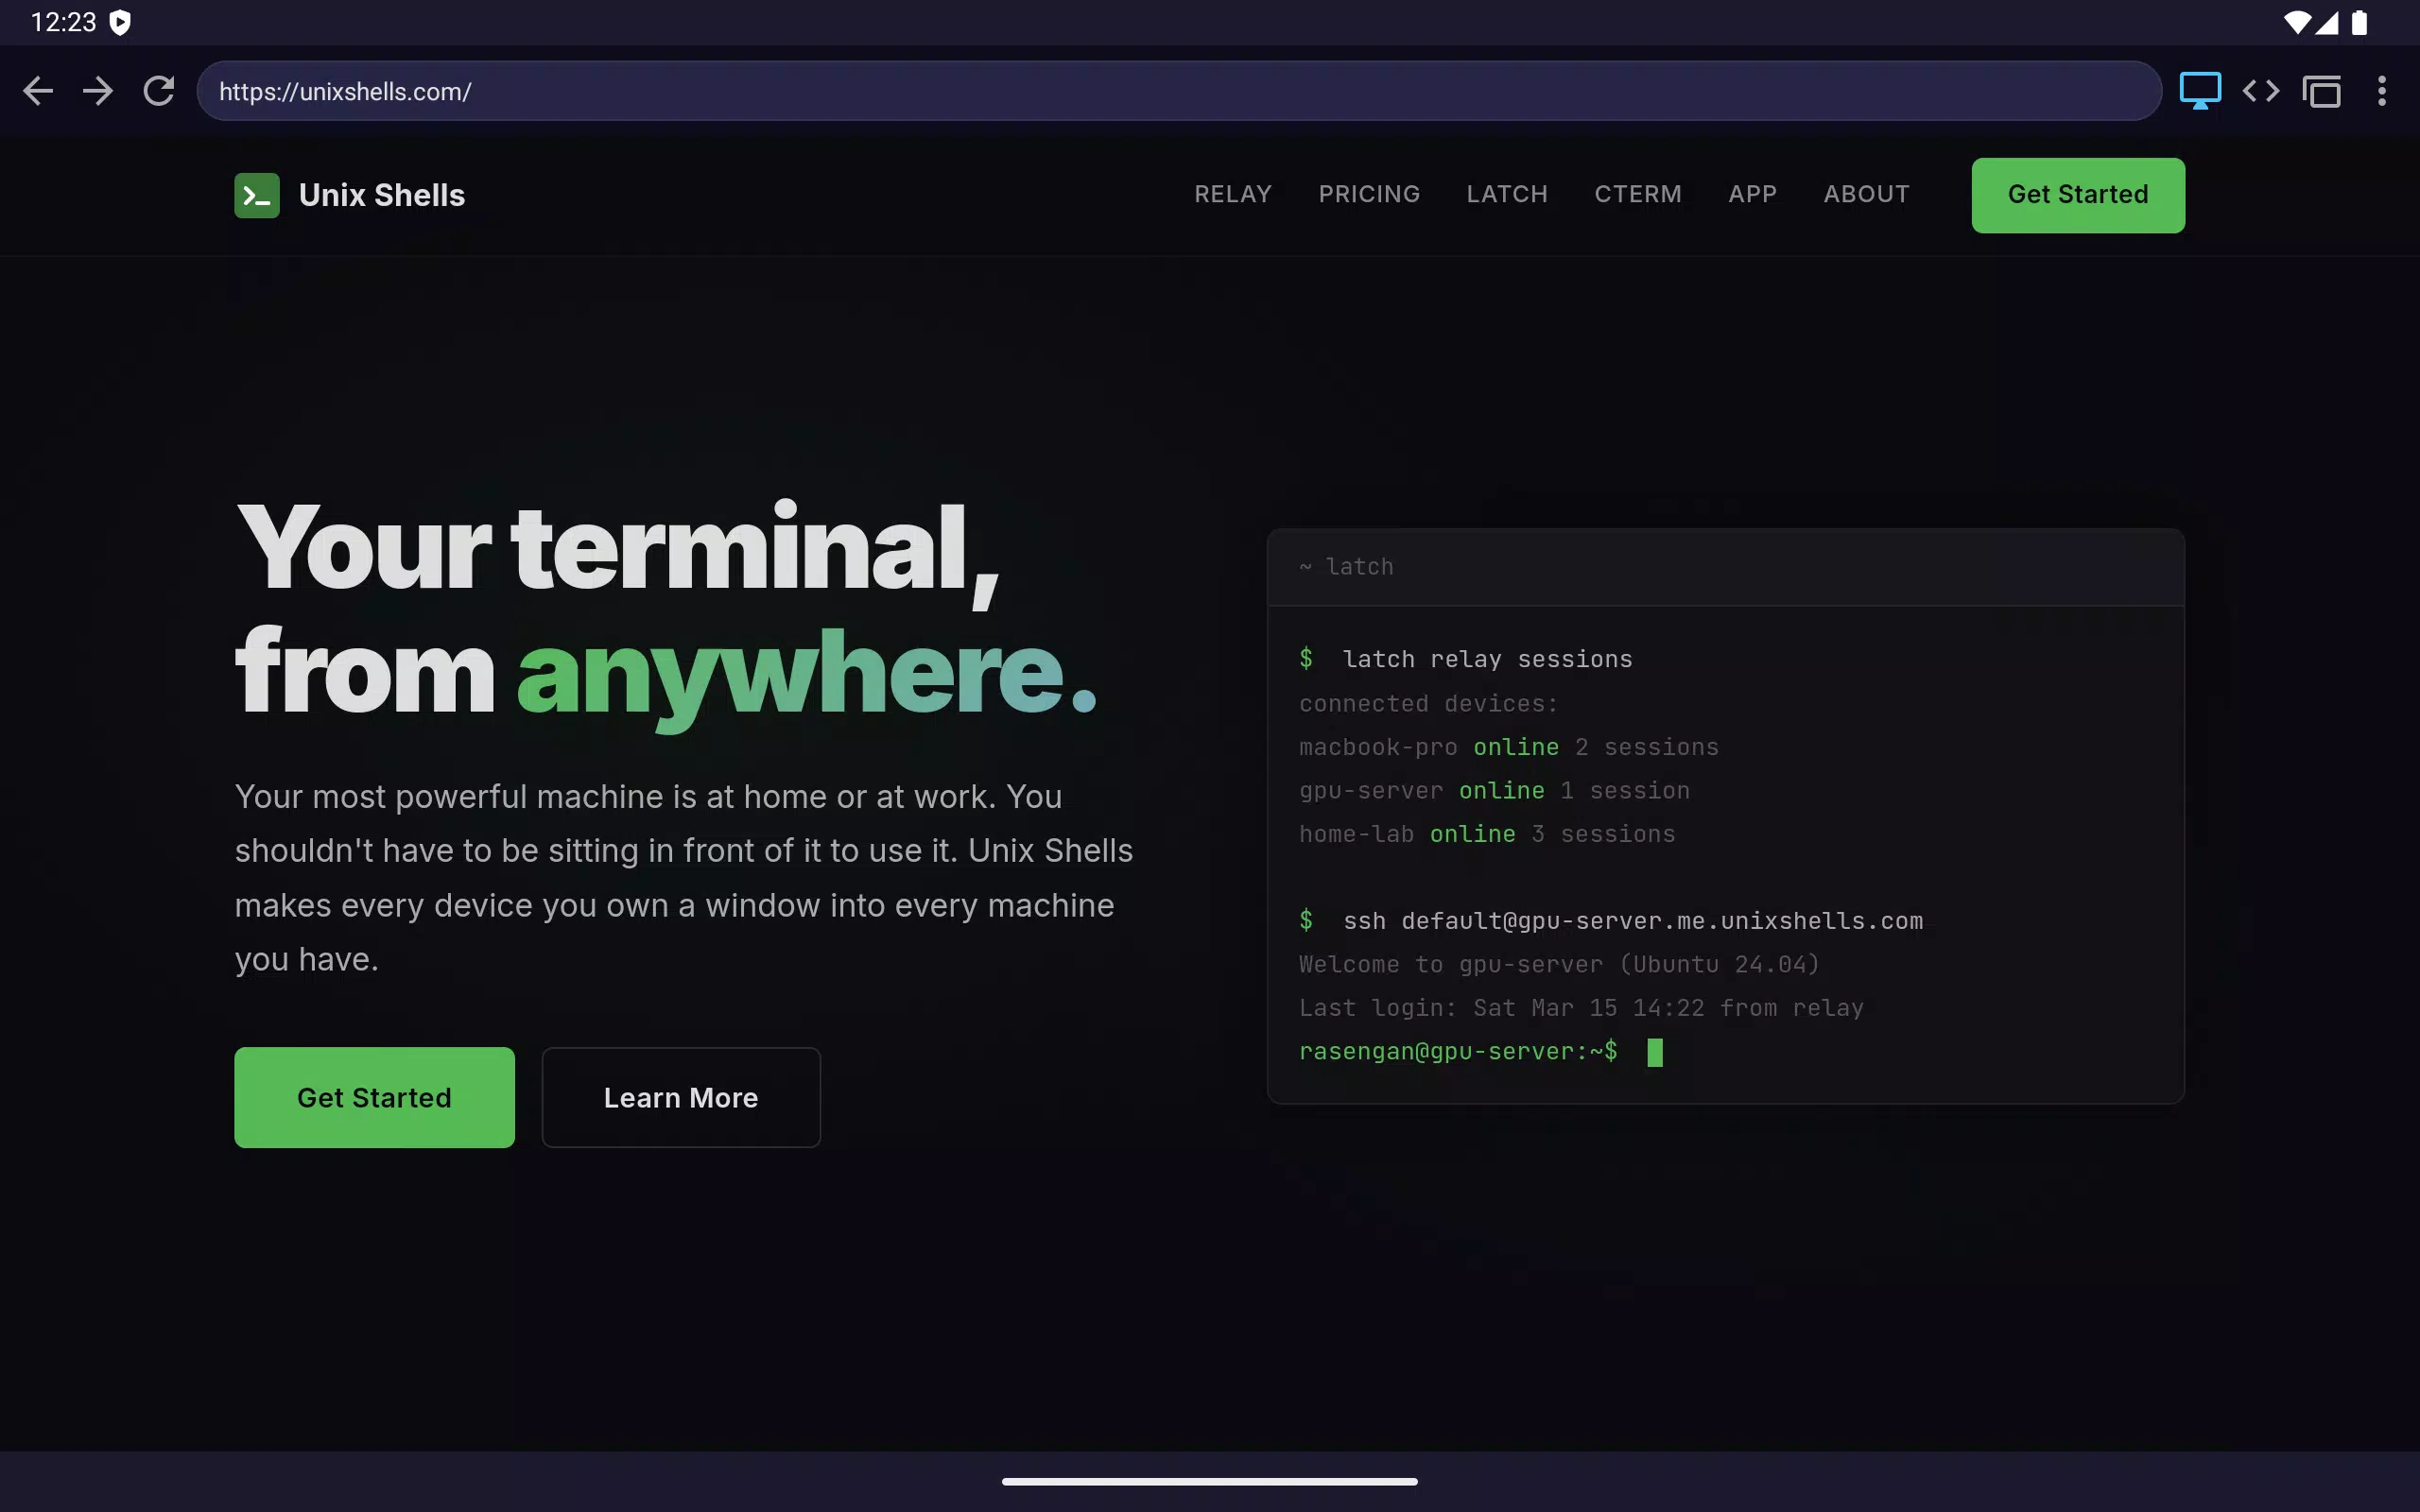Open the browser overflow menu
This screenshot has height=1512, width=2420.
point(2382,91)
